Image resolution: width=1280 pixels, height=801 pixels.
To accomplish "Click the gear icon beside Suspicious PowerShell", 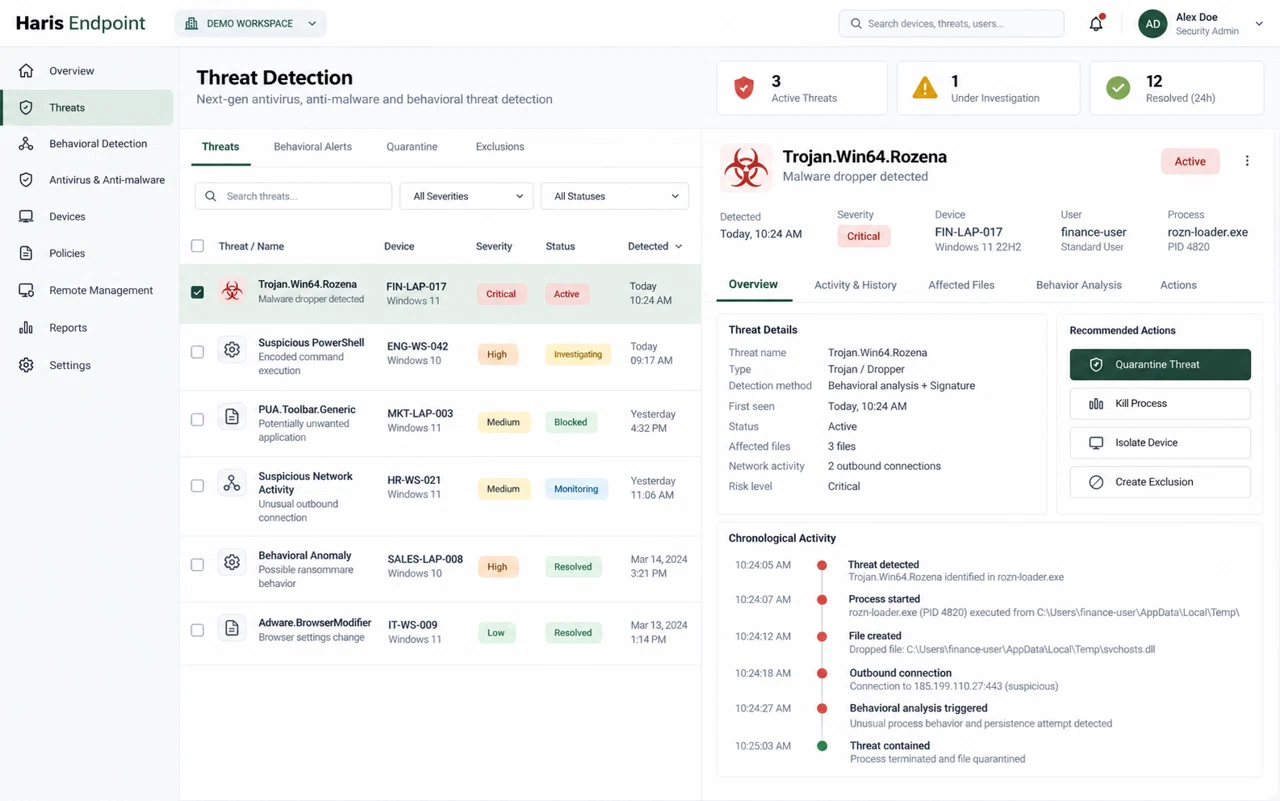I will tap(232, 350).
